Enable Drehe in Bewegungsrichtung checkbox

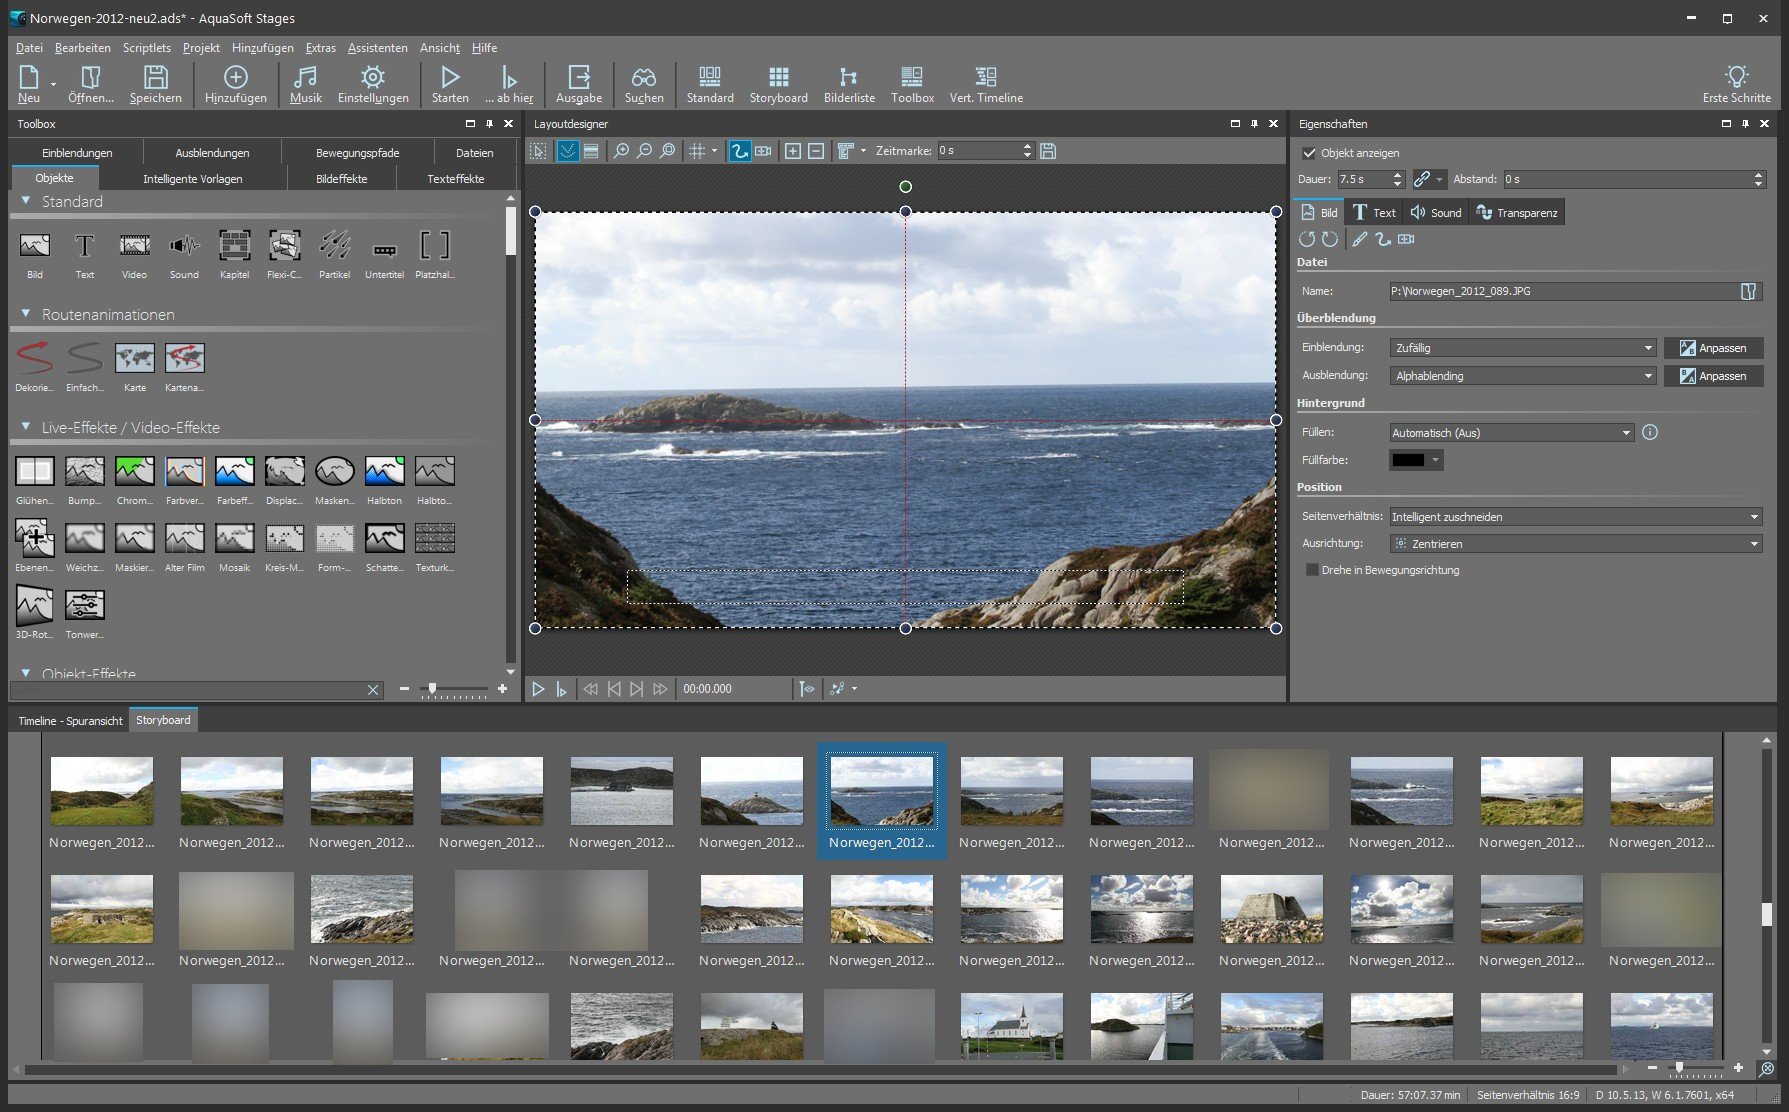click(x=1312, y=570)
